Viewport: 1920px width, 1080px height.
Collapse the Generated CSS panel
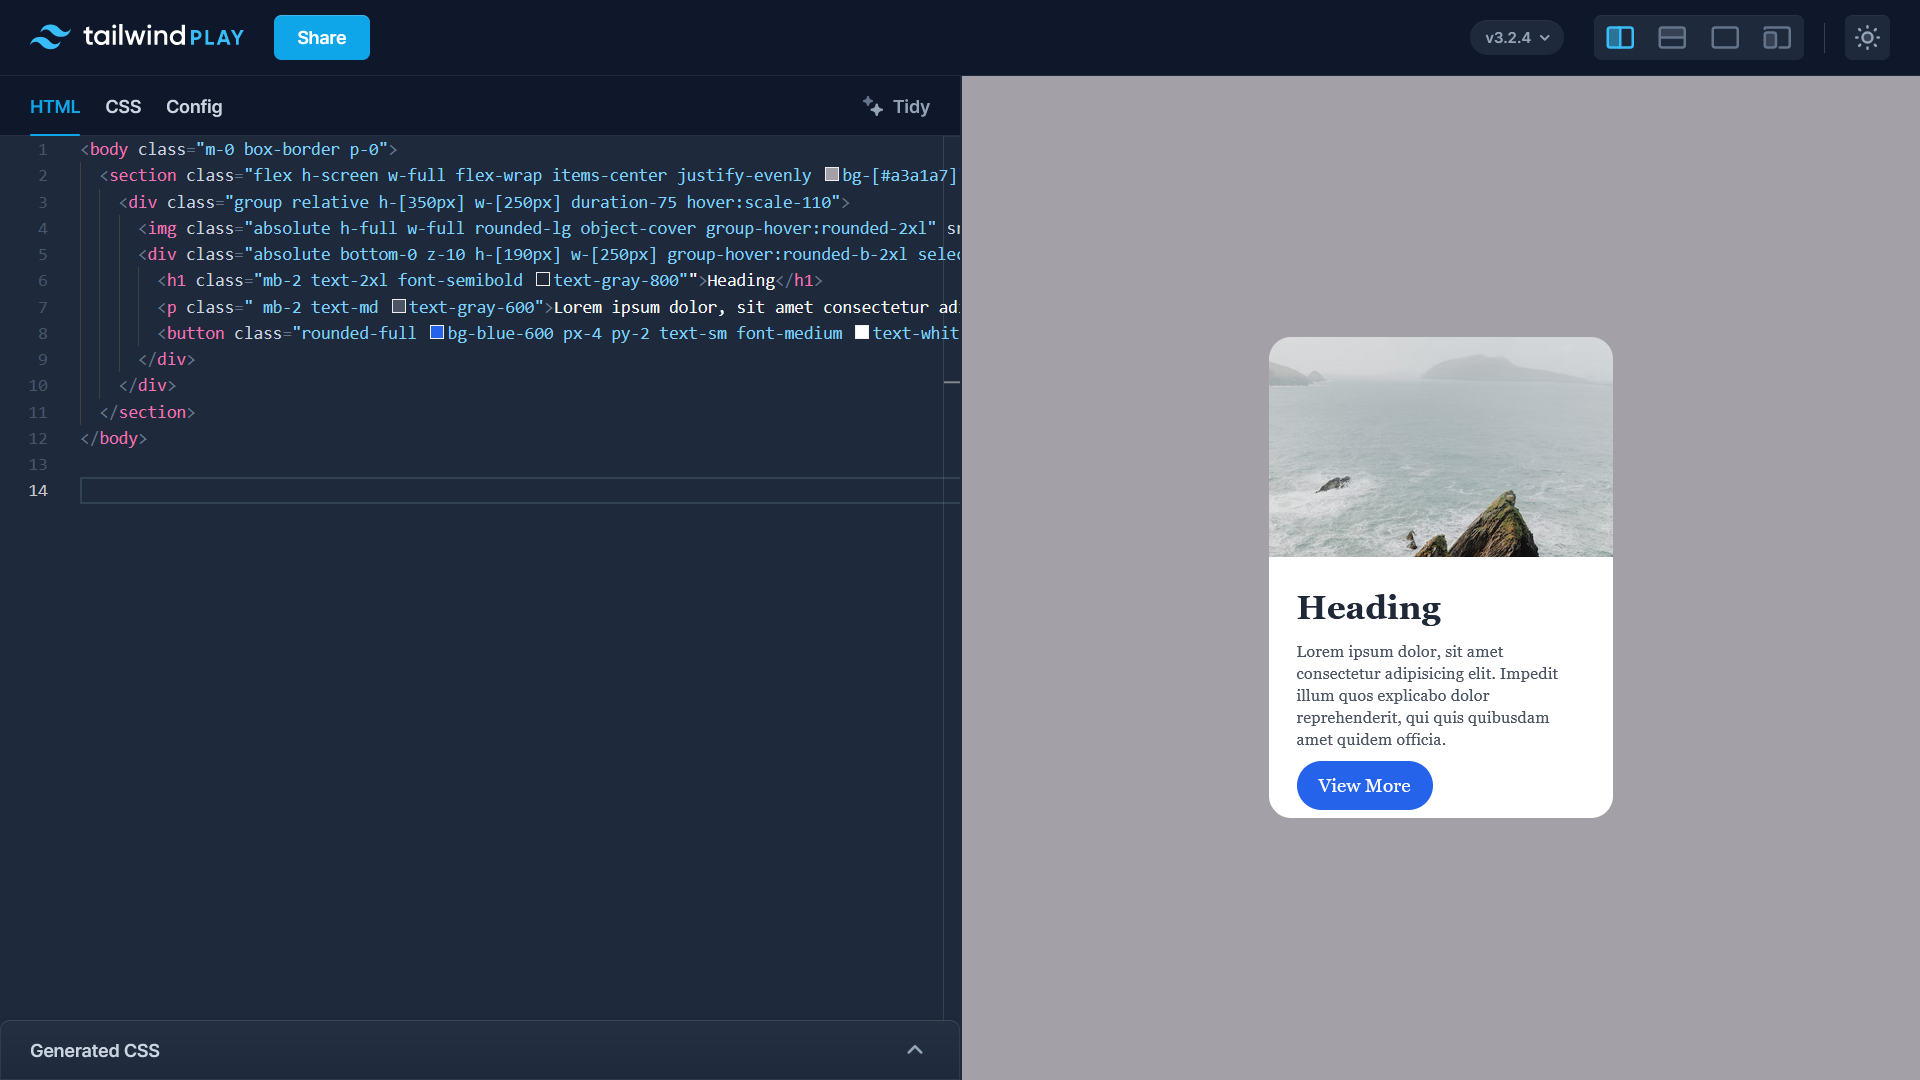(x=915, y=1050)
